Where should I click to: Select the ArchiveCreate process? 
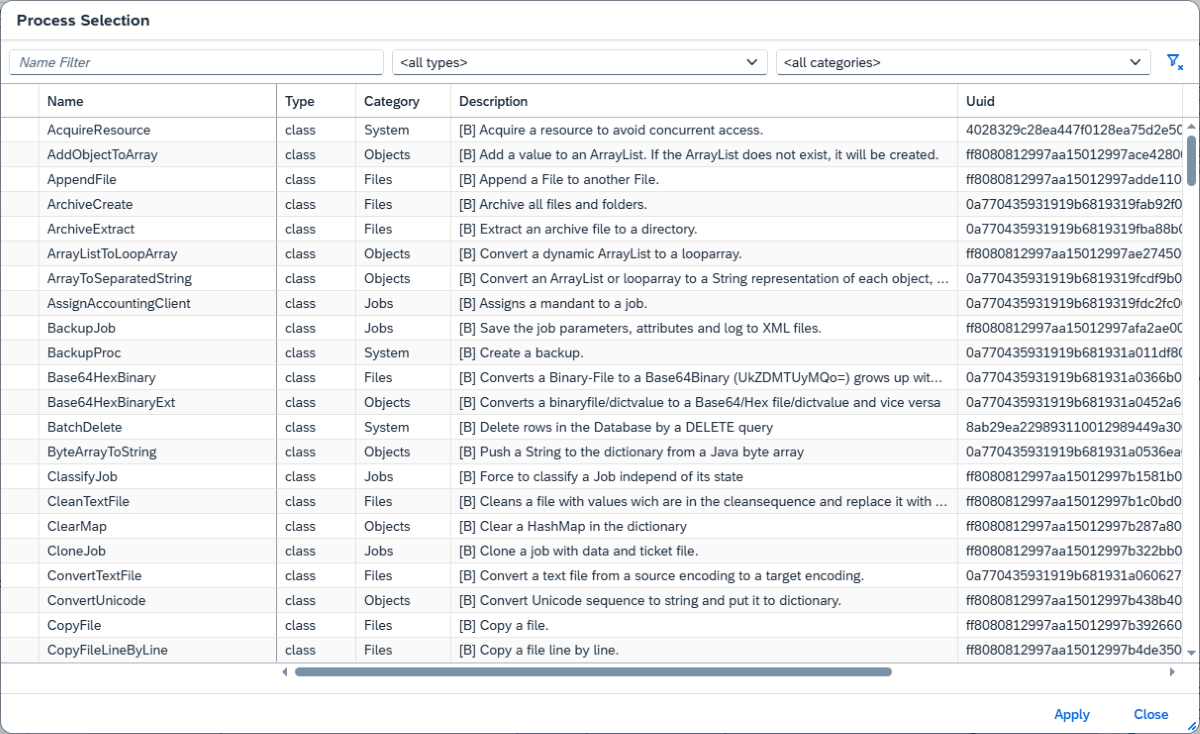click(90, 204)
